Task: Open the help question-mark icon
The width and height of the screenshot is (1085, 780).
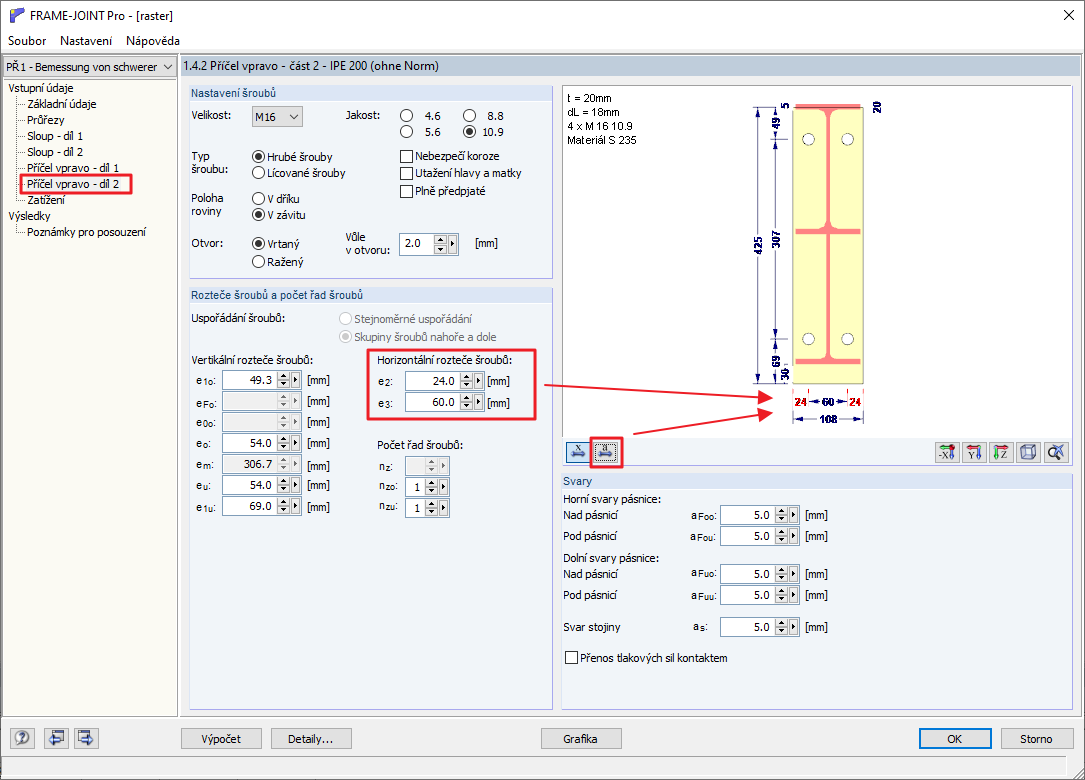Action: [22, 738]
